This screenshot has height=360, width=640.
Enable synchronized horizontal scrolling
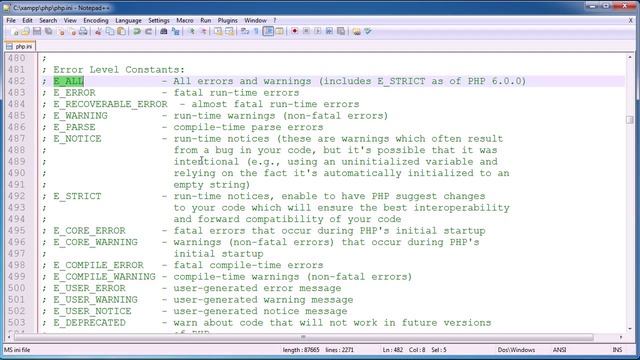pyautogui.click(x=229, y=31)
